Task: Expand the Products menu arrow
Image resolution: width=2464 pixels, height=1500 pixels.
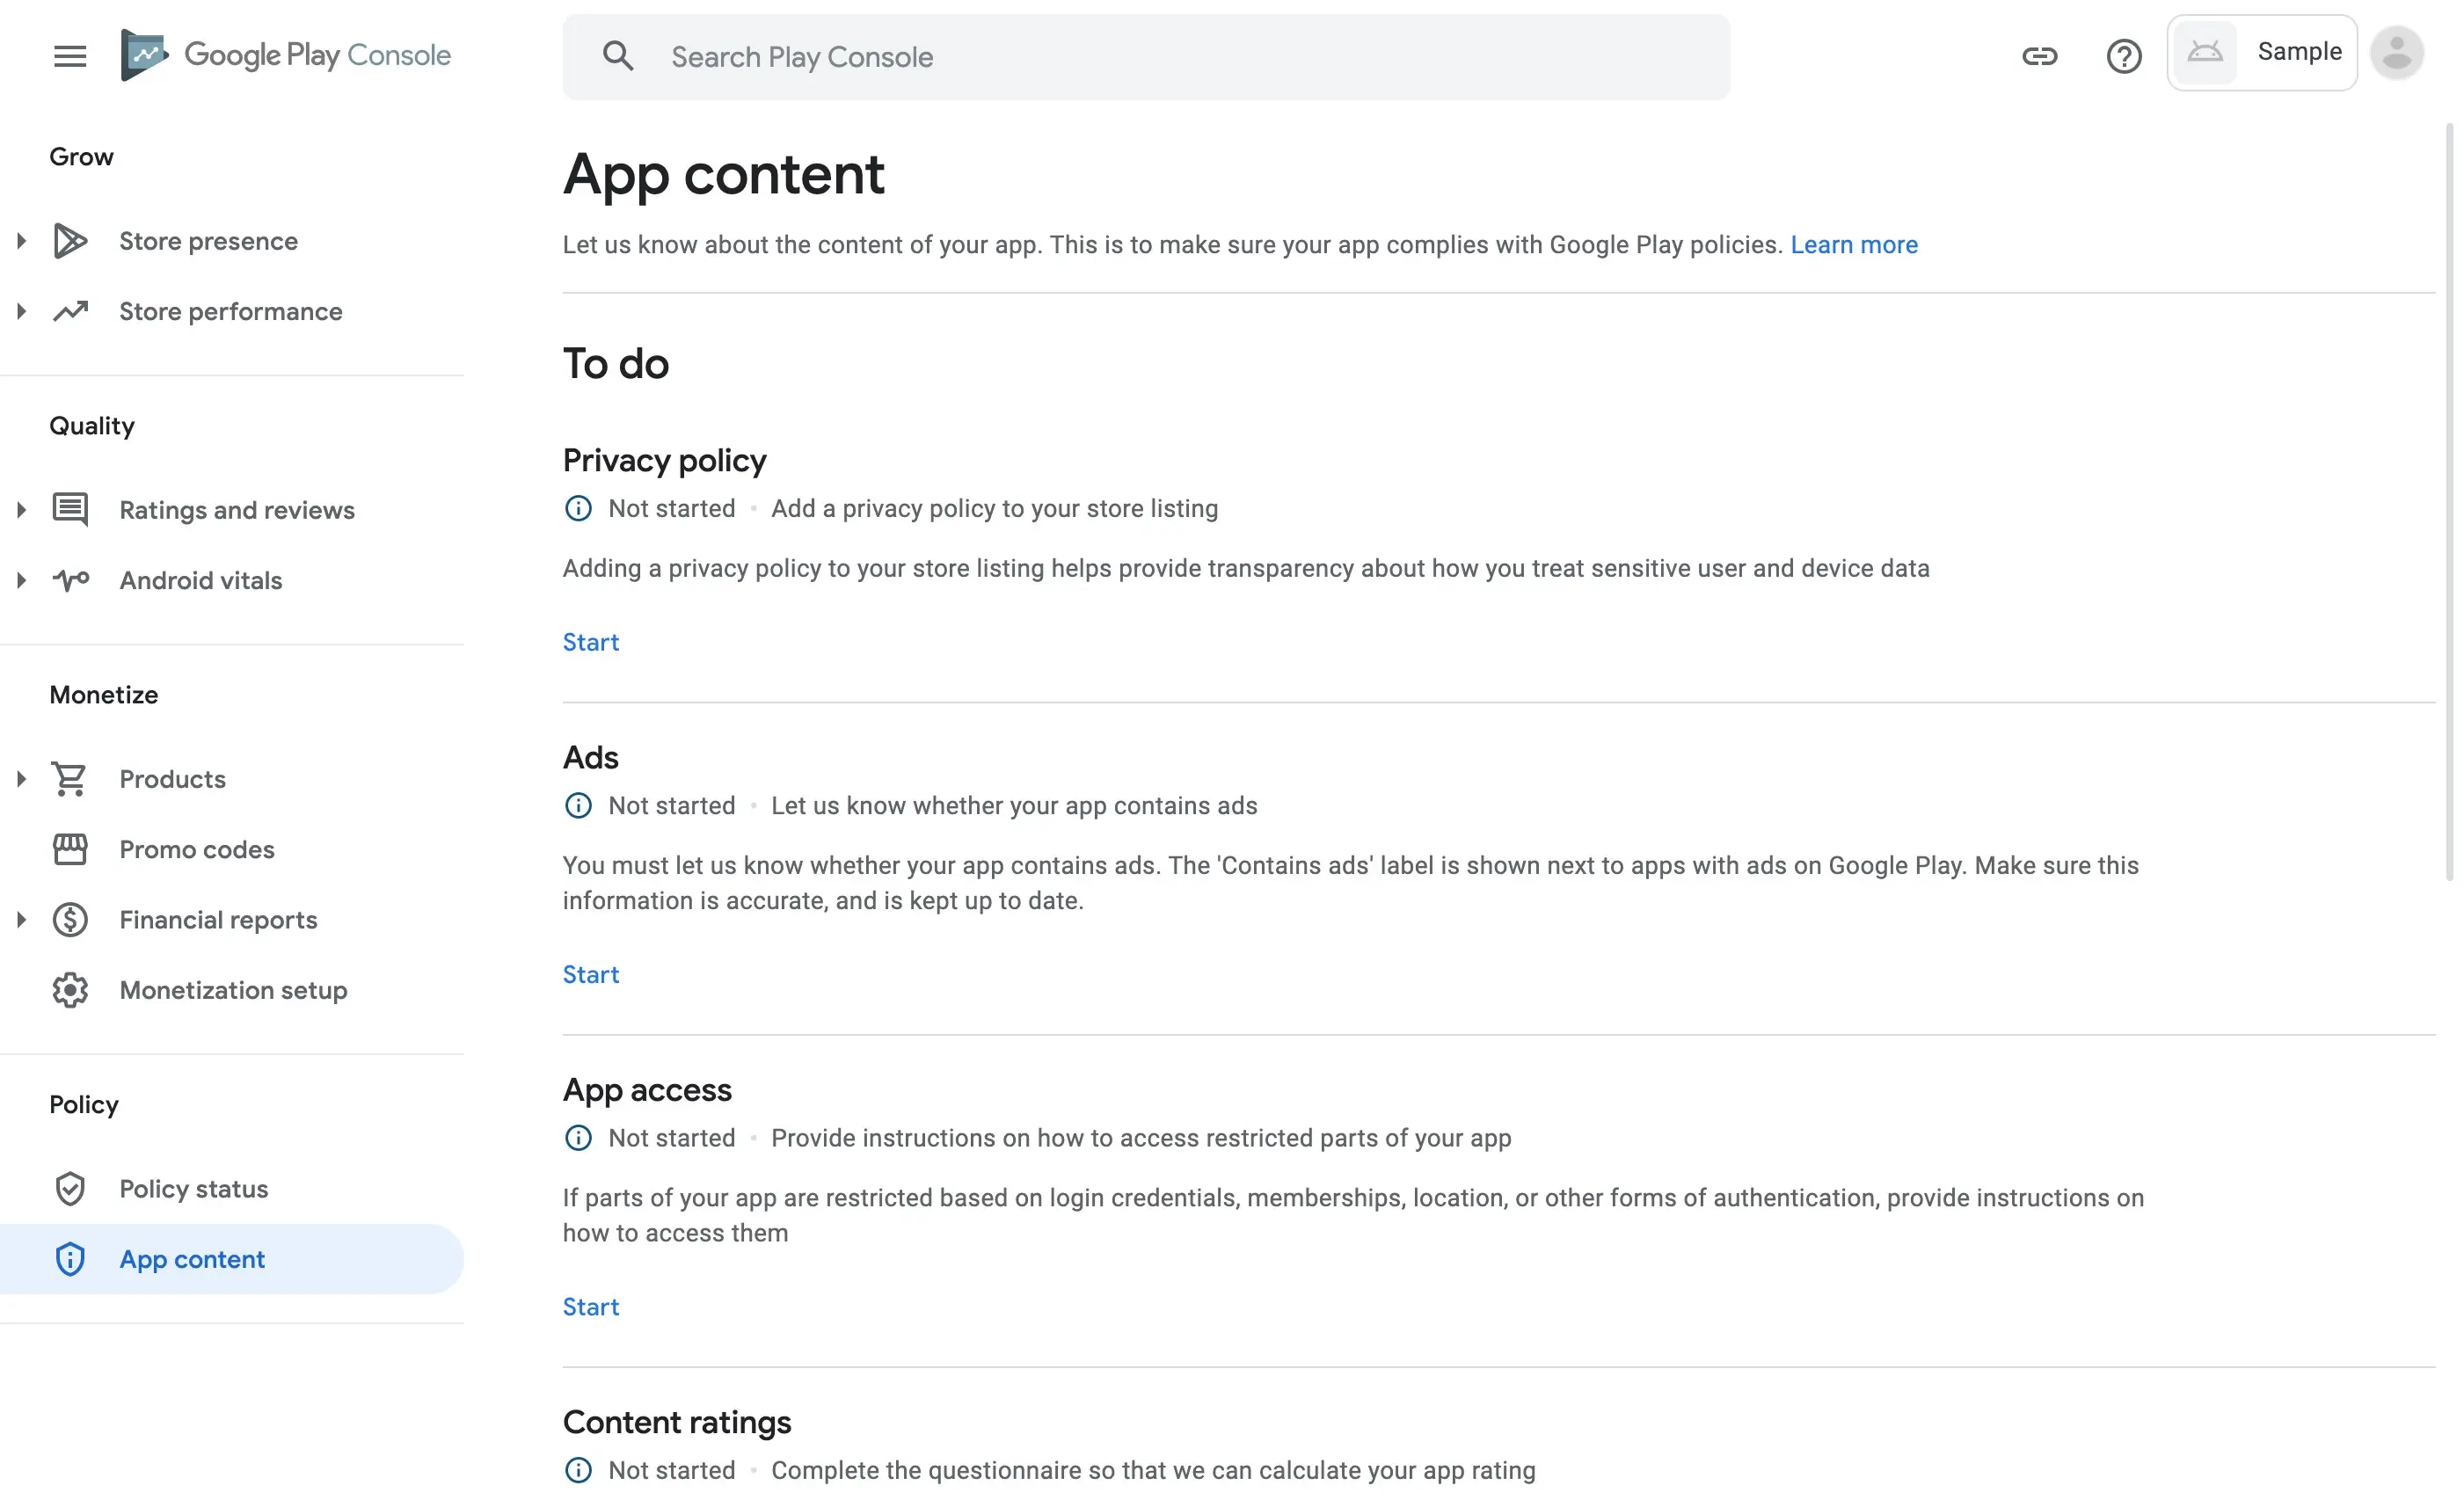Action: [21, 779]
